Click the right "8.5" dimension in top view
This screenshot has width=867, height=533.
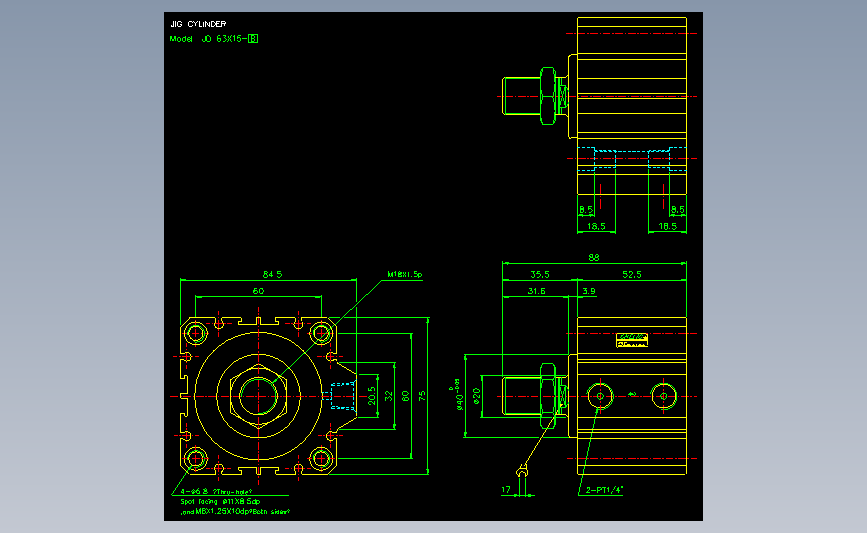677,210
